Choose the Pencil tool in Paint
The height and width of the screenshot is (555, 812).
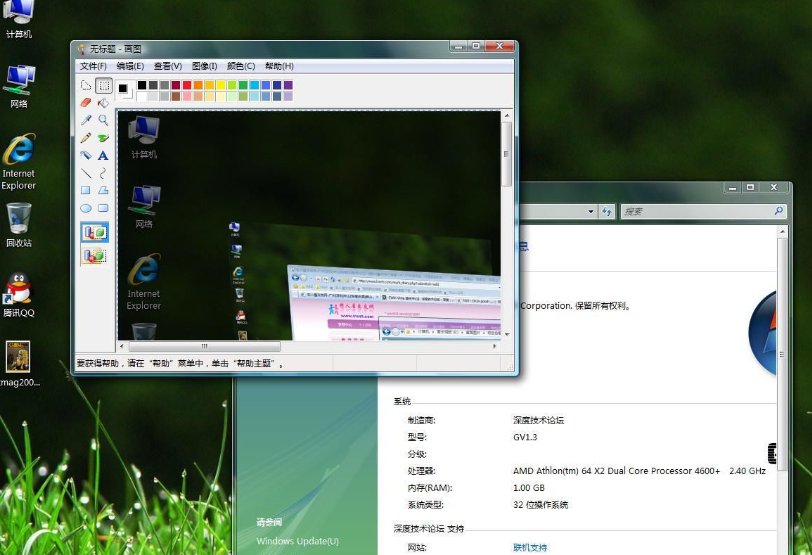(86, 138)
